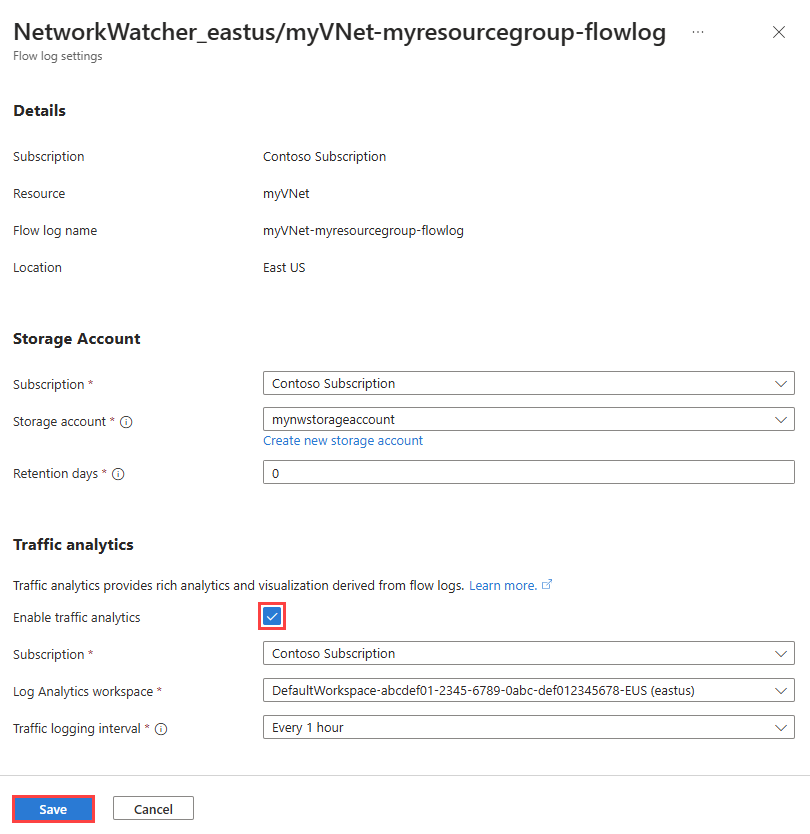Click Create new storage account link
The image size is (810, 834).
[343, 441]
